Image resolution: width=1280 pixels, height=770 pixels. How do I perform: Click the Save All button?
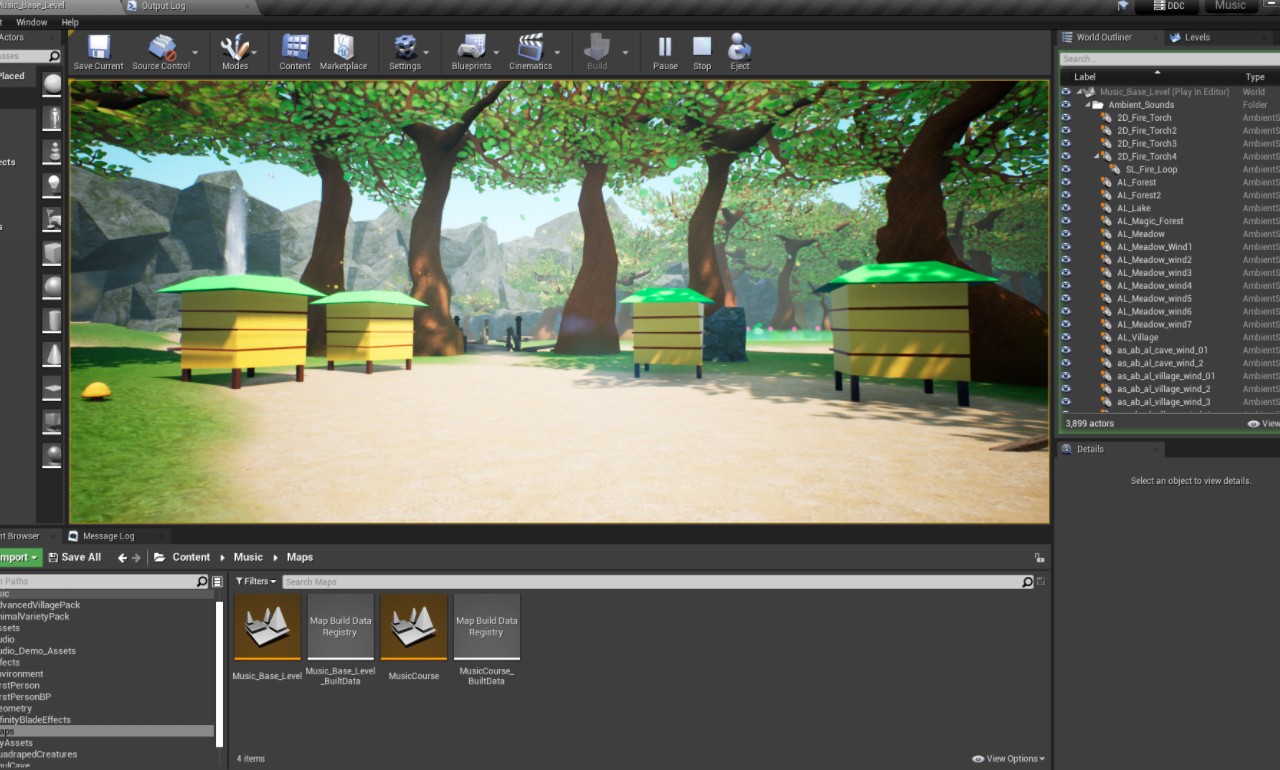(75, 557)
